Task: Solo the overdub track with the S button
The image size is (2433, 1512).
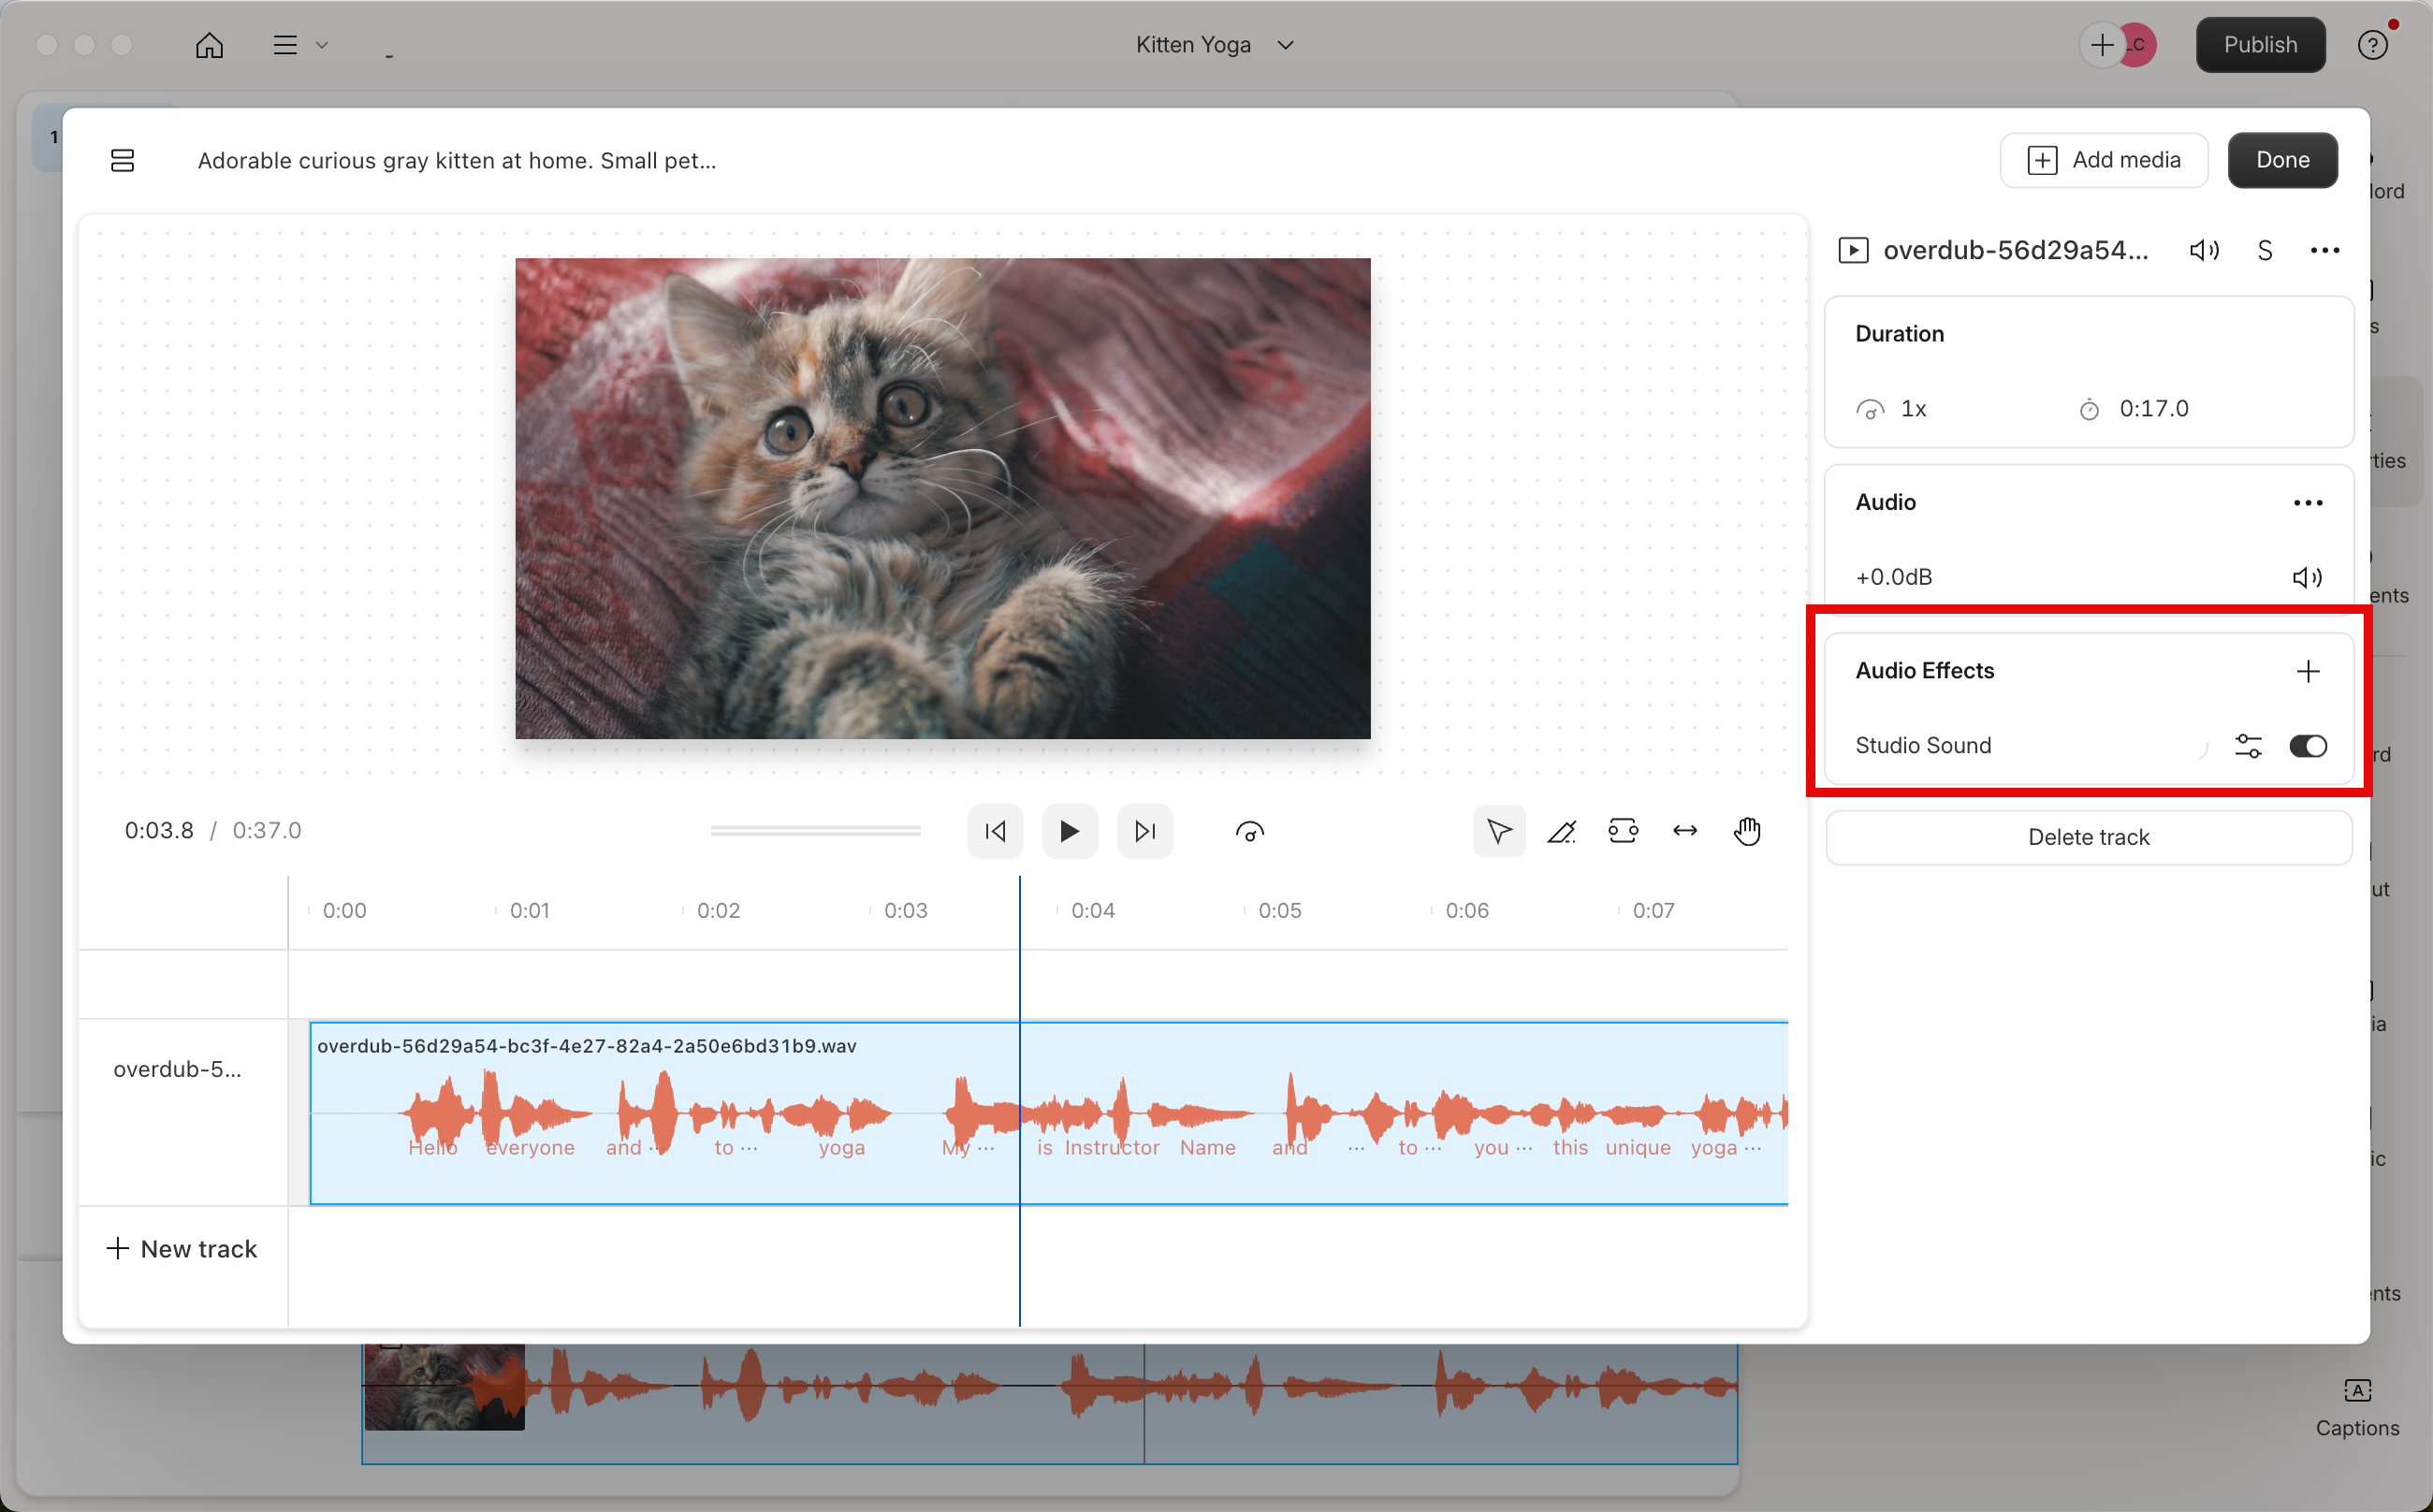Action: [x=2264, y=250]
